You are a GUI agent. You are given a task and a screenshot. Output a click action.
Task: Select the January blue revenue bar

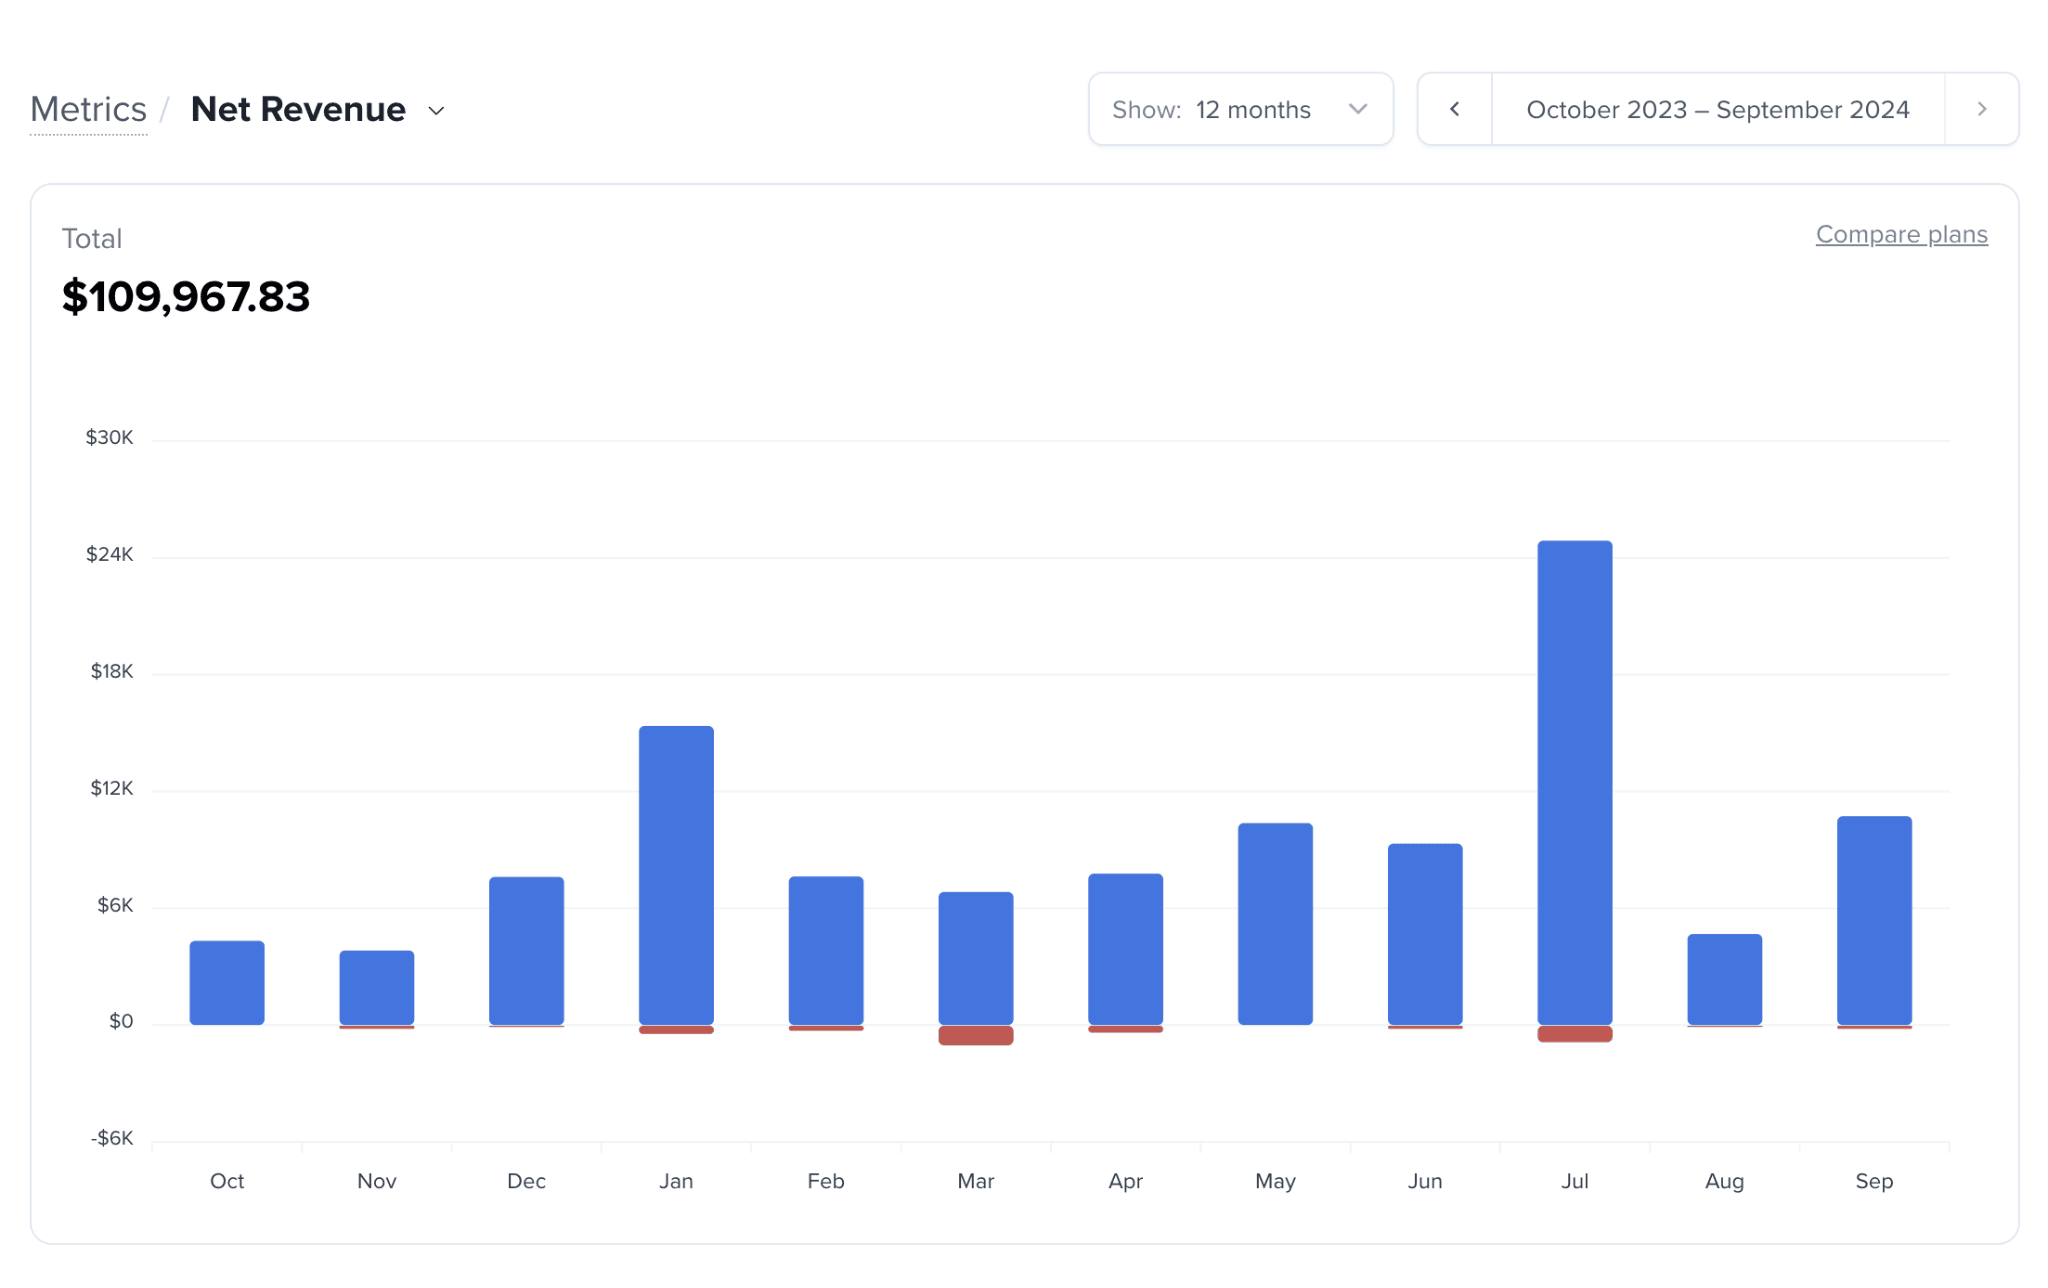coord(676,875)
